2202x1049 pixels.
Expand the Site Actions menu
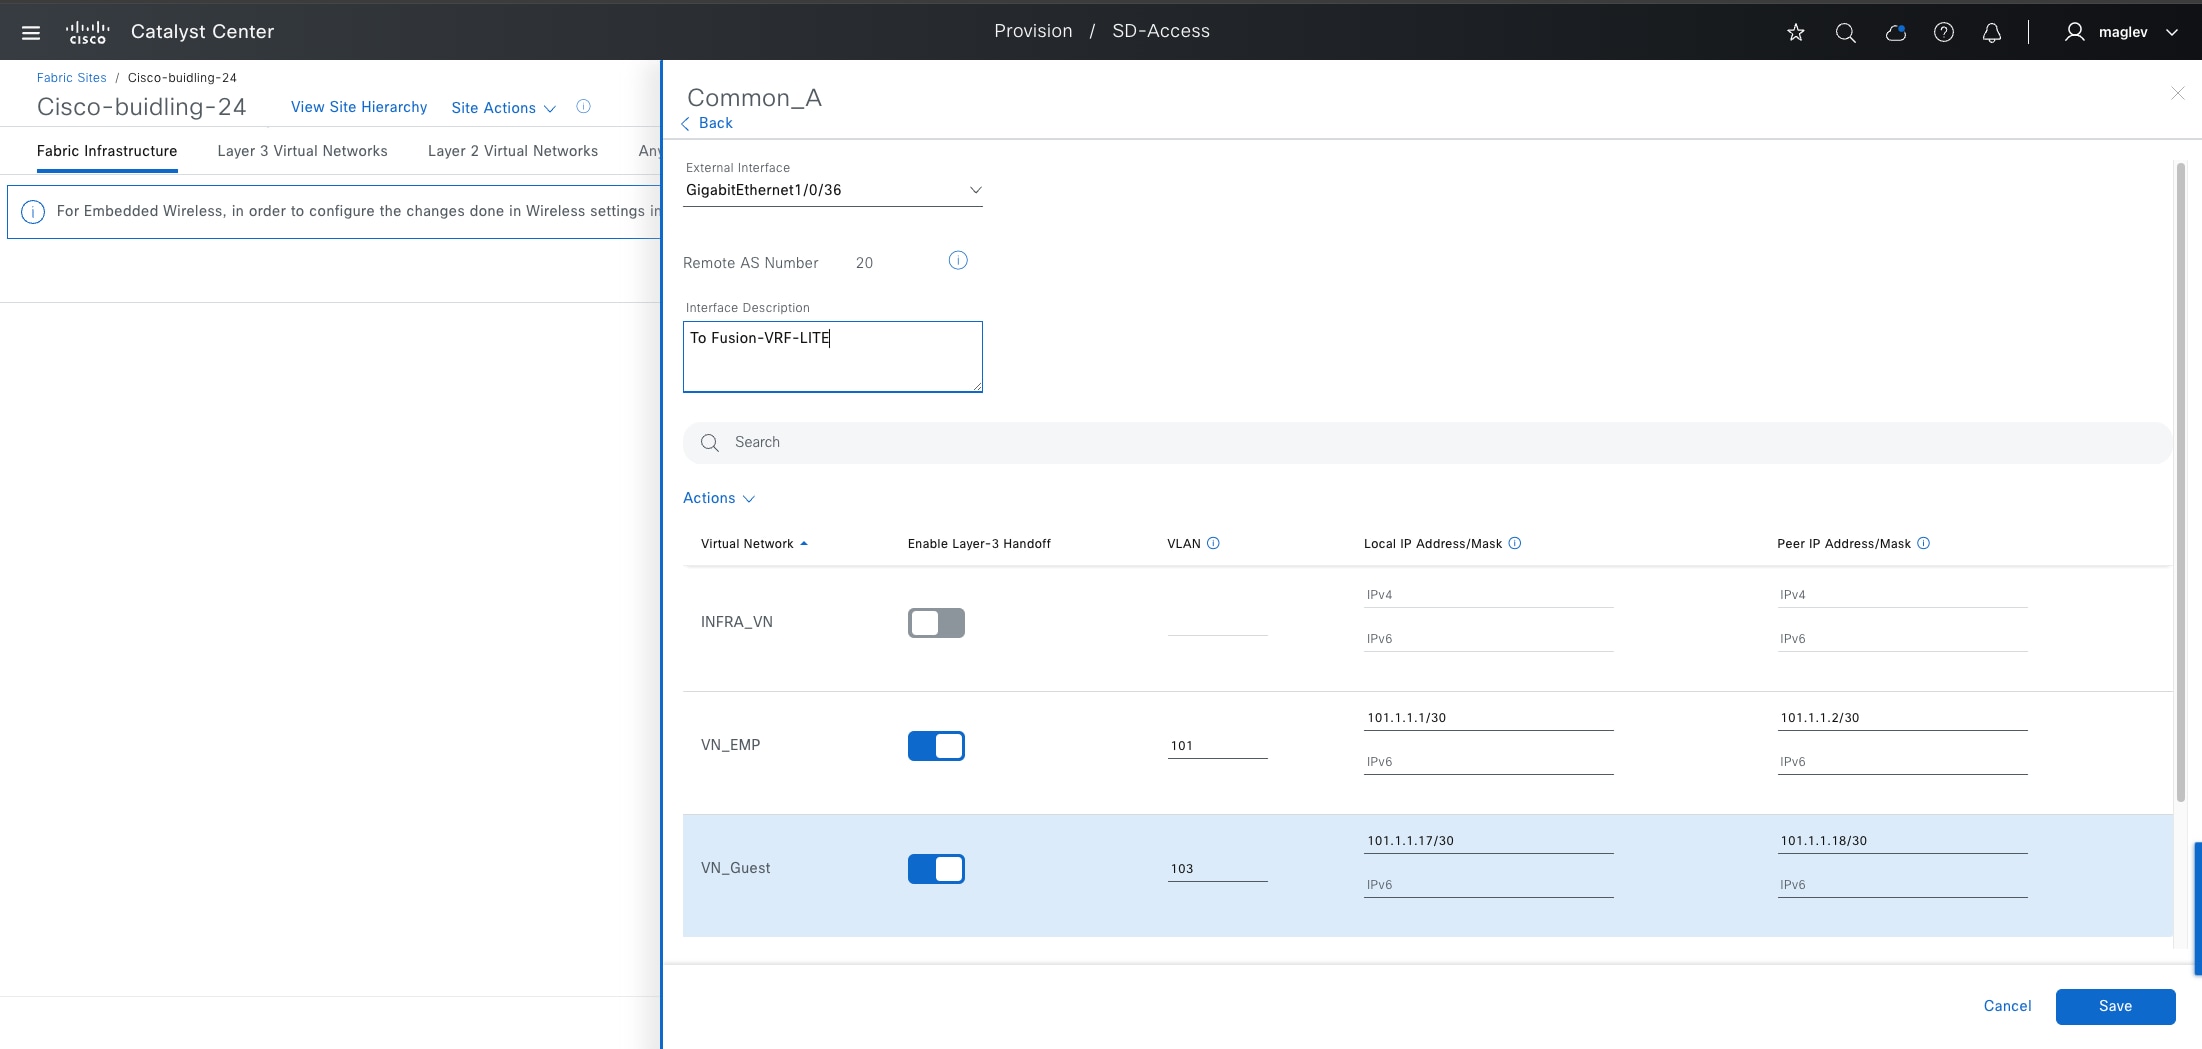(x=502, y=108)
